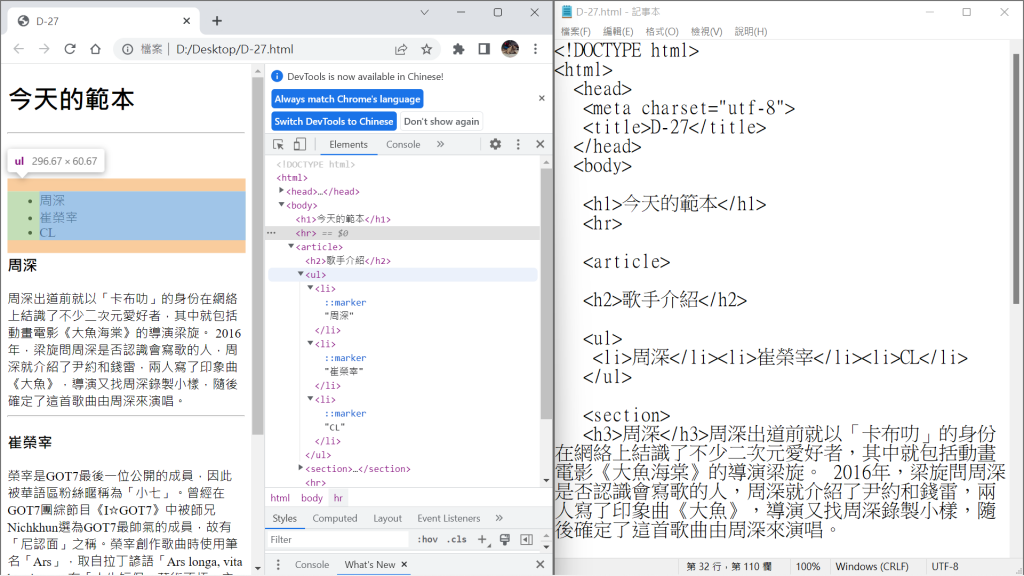The width and height of the screenshot is (1024, 576).
Task: Open Notepad 檔案(F) menu
Action: (x=575, y=31)
